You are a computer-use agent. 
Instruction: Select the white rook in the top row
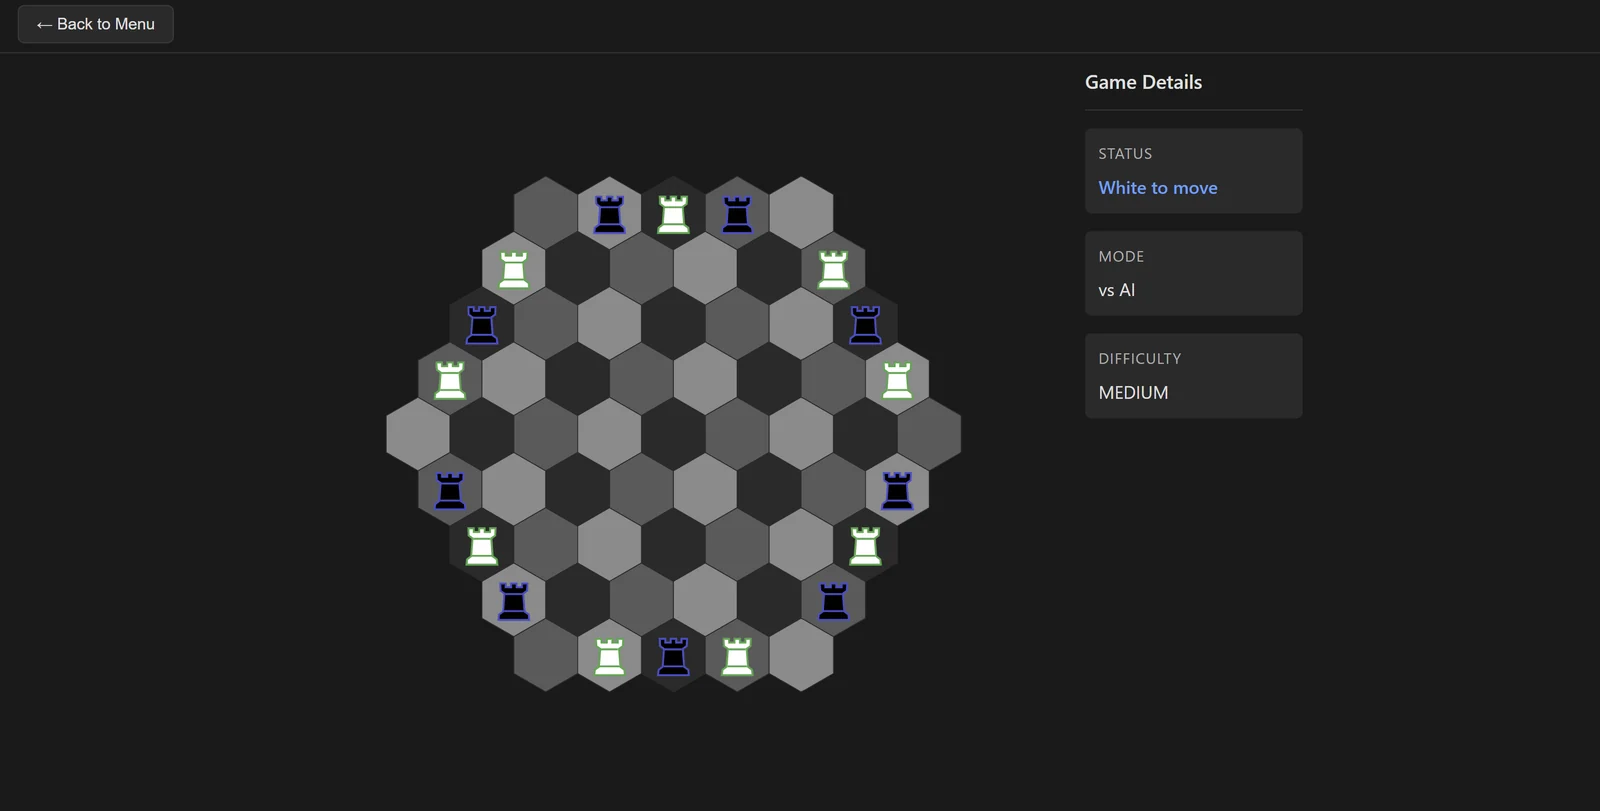tap(673, 214)
